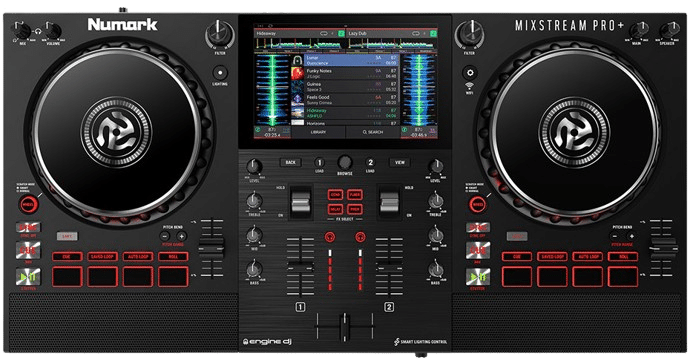Open Search on the touchscreen display
The image size is (693, 360).
pyautogui.click(x=373, y=132)
